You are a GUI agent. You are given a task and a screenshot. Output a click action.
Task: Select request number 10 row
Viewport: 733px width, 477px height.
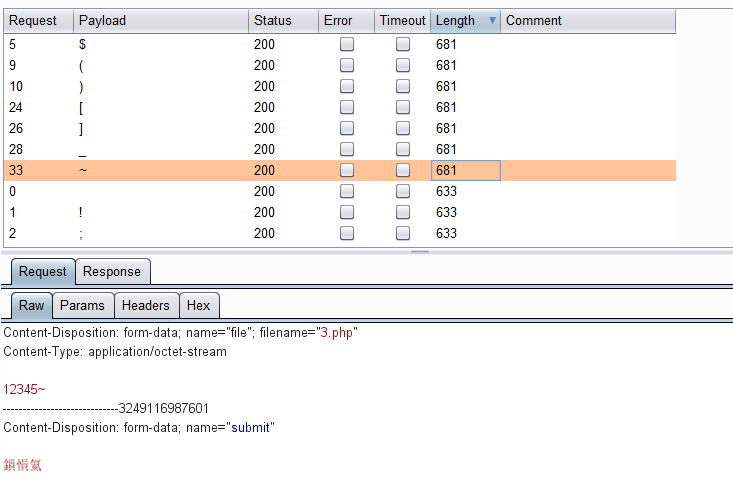(x=340, y=87)
